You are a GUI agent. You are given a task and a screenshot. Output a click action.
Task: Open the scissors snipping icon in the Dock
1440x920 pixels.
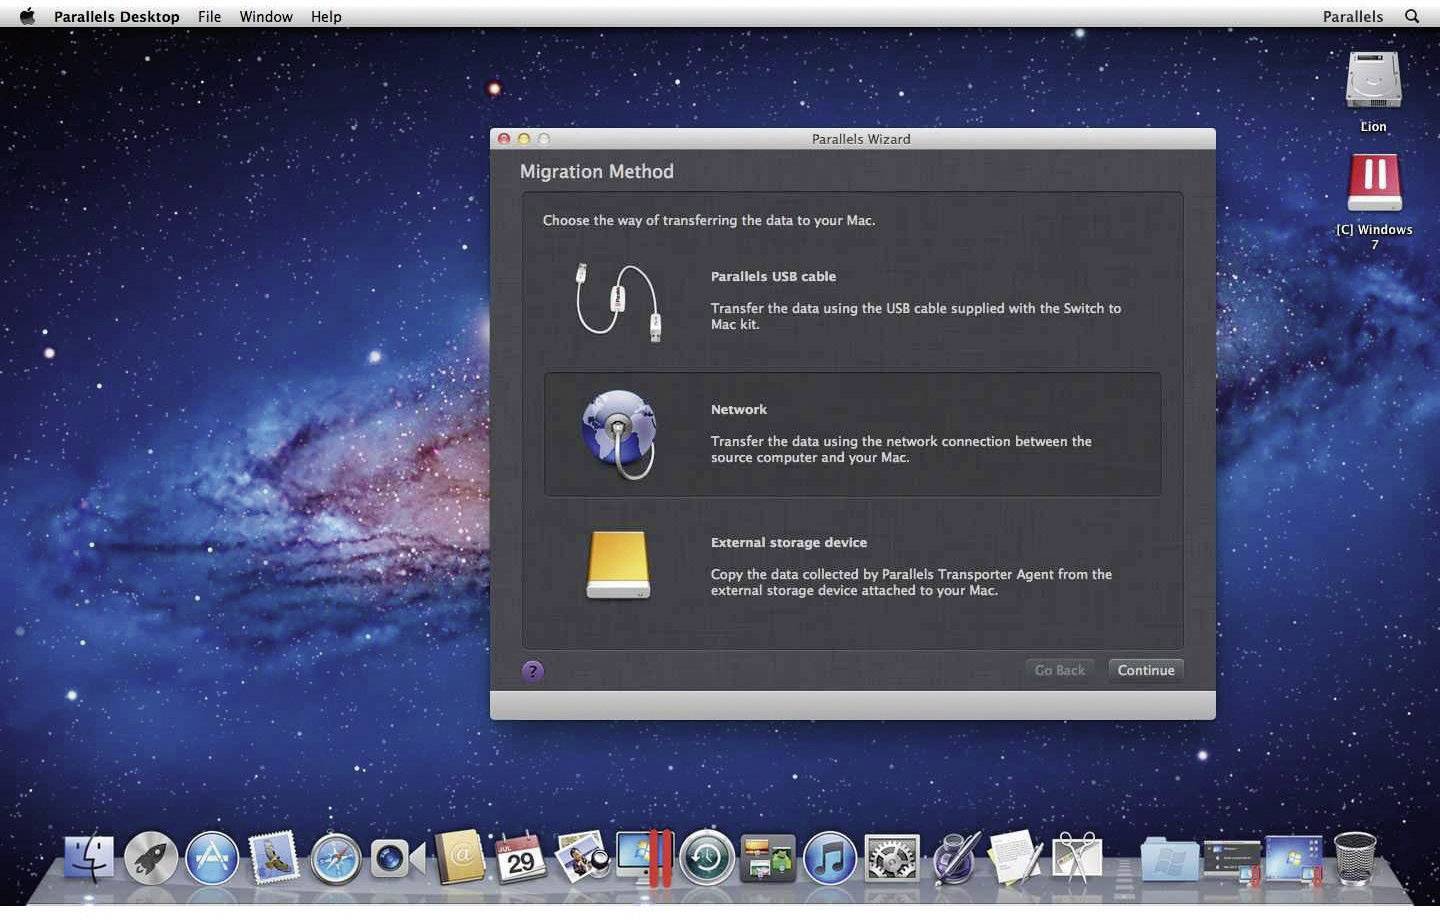(1077, 858)
